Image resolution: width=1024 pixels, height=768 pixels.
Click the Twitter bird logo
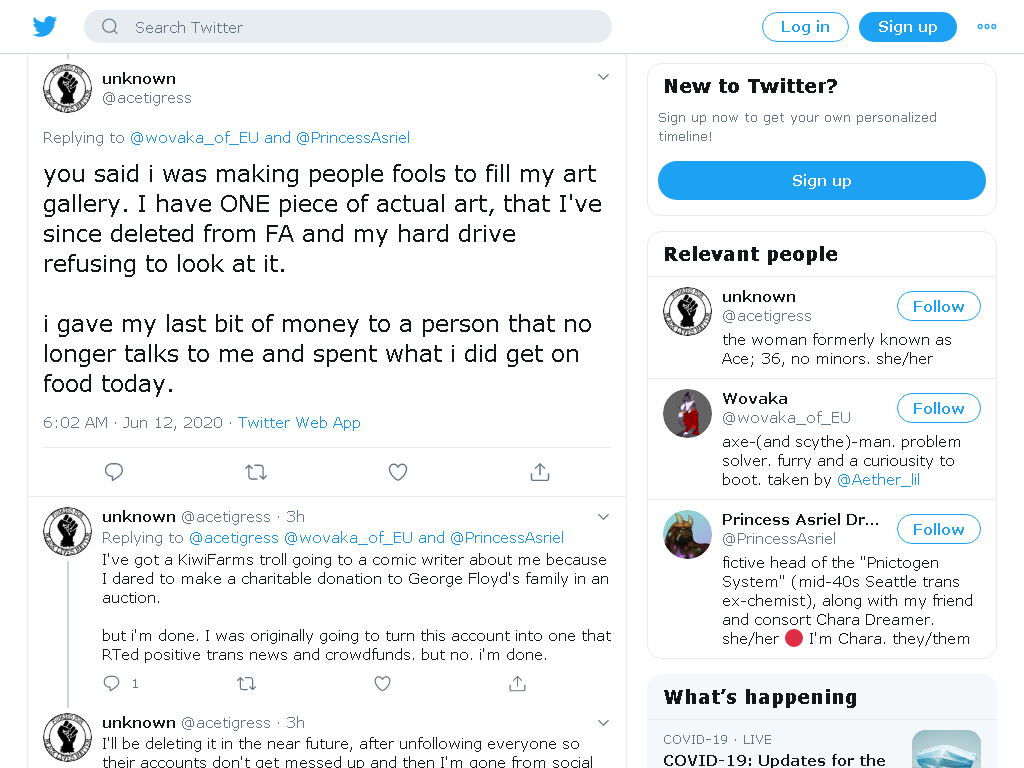click(44, 27)
